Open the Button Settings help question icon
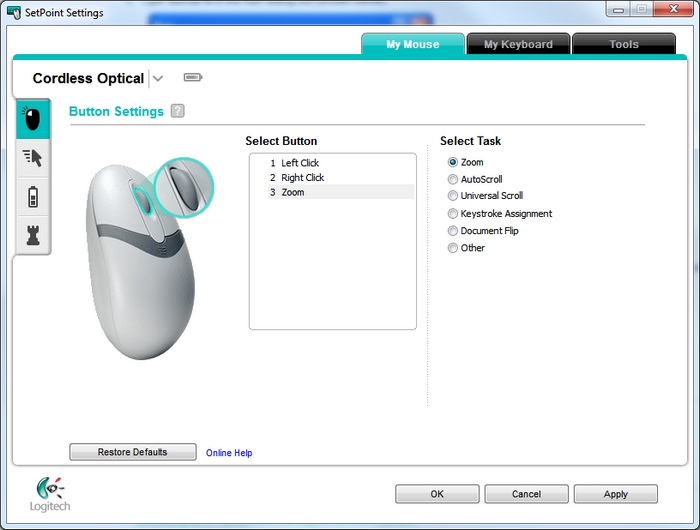Image resolution: width=700 pixels, height=530 pixels. pyautogui.click(x=178, y=111)
